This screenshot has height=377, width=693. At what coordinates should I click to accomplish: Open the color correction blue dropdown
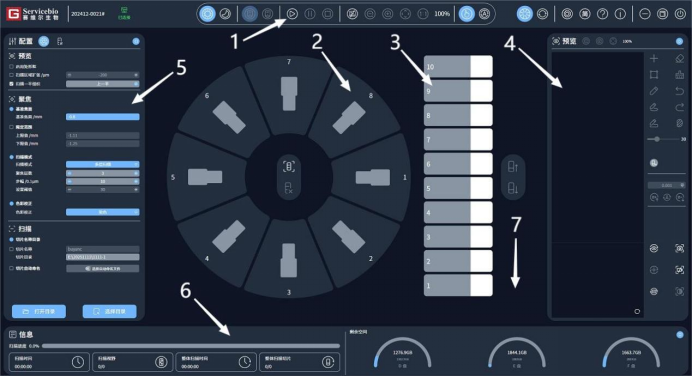[x=103, y=212]
